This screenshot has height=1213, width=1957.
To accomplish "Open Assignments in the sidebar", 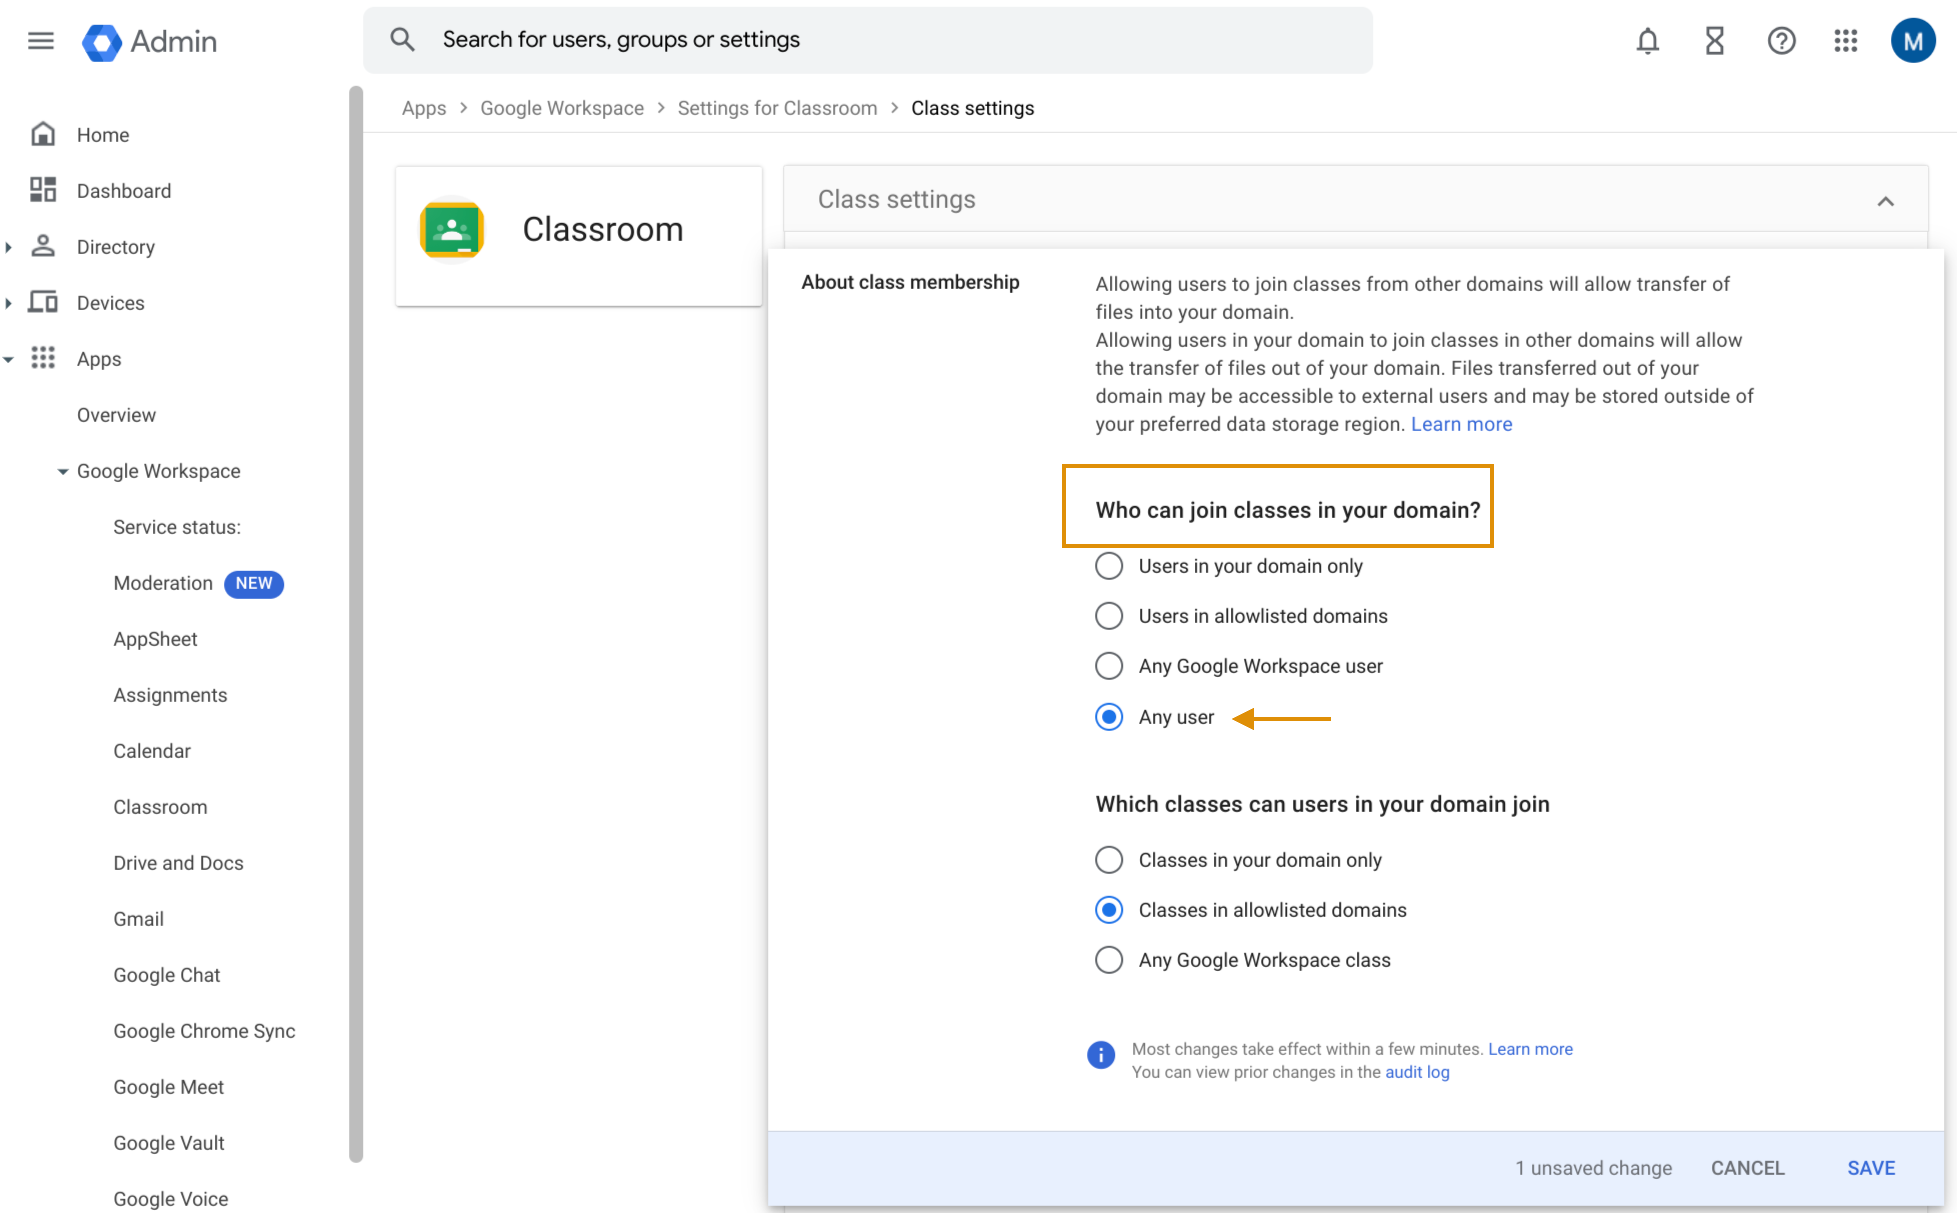I will (170, 695).
